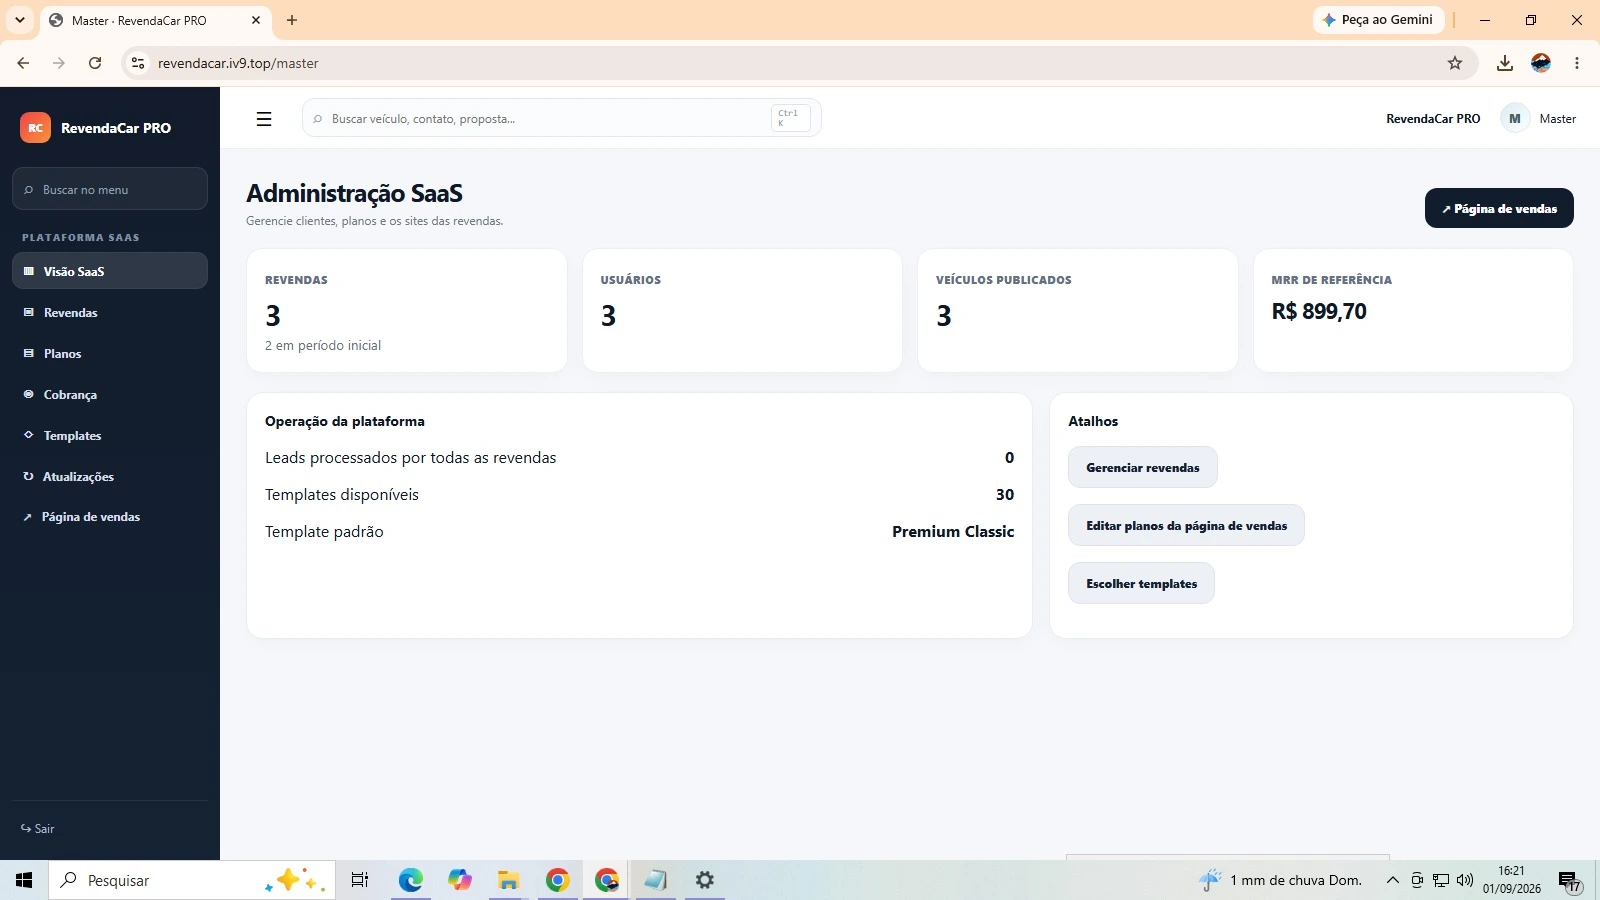The height and width of the screenshot is (900, 1600).
Task: Click the M avatar for Master user
Action: click(x=1515, y=118)
